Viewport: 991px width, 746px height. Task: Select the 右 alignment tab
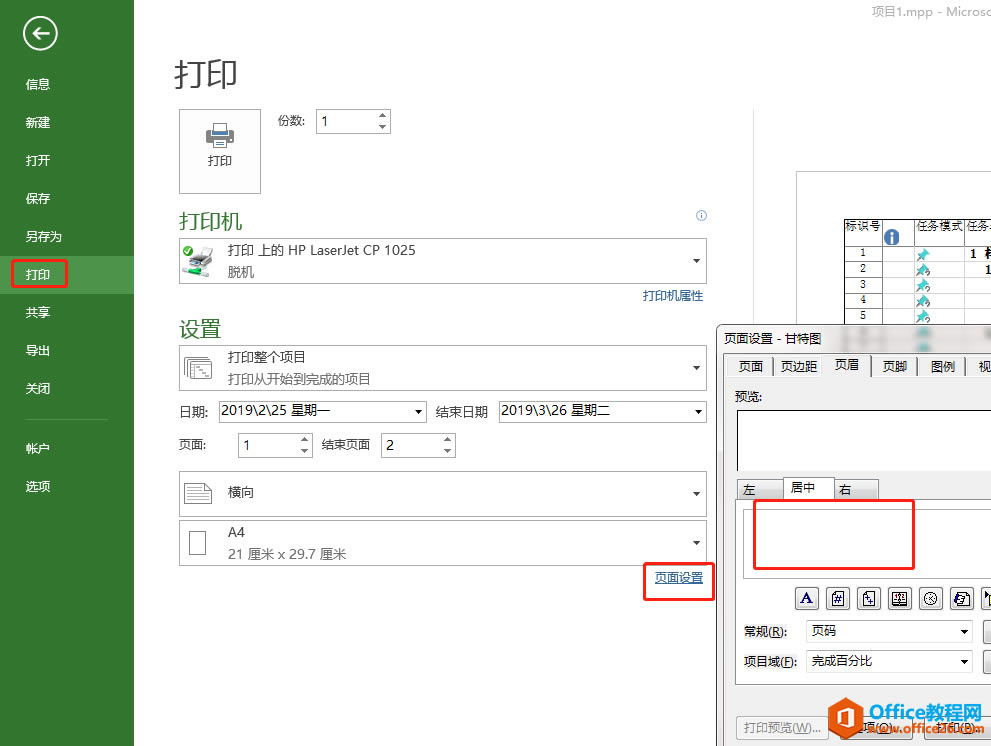(x=856, y=490)
